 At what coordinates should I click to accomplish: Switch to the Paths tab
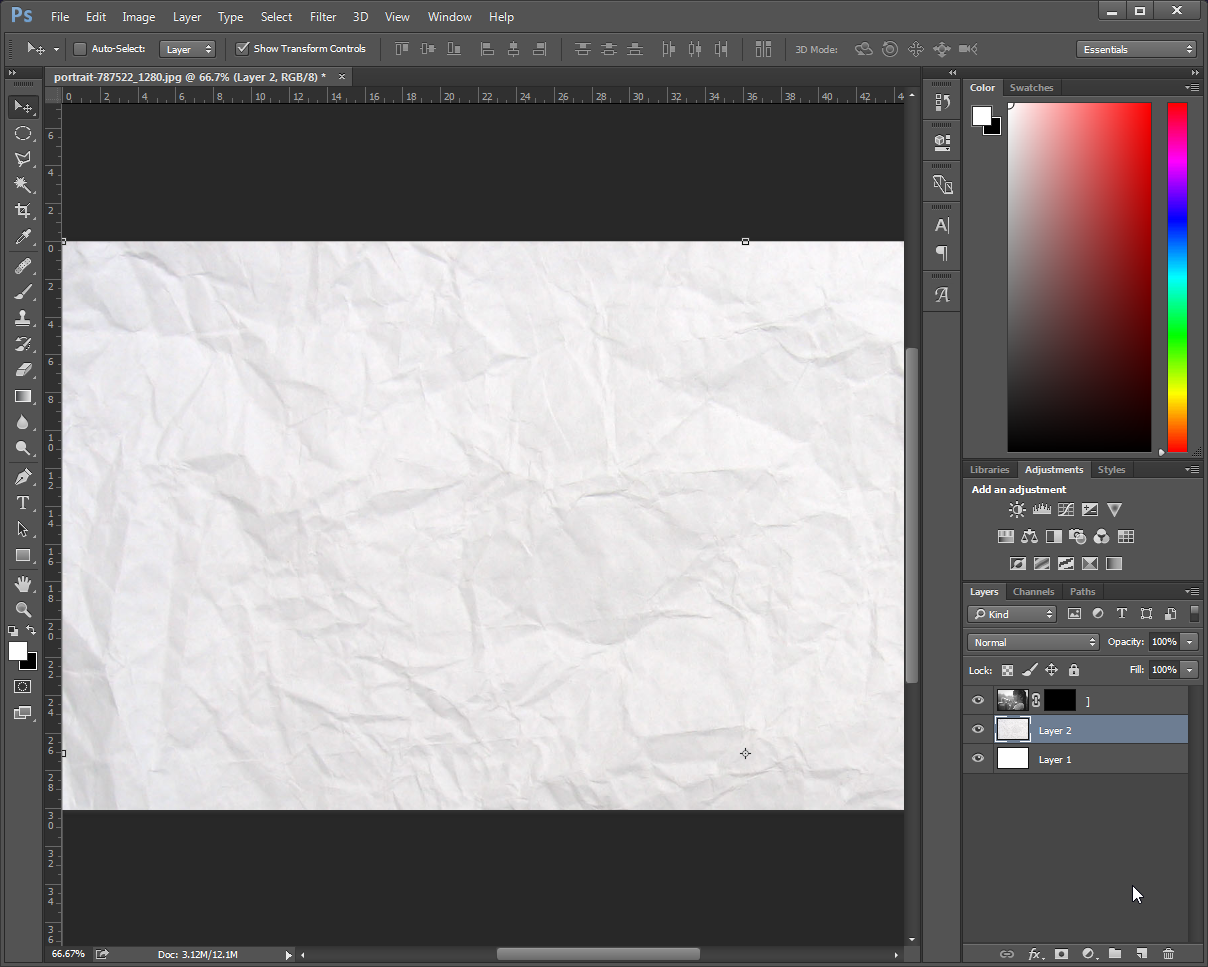1082,591
